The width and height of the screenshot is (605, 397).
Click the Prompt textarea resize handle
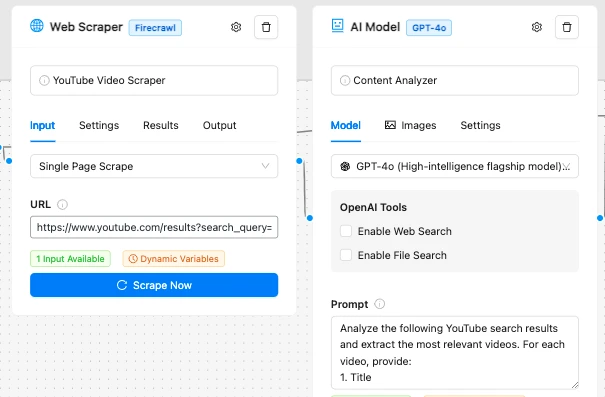[575, 385]
